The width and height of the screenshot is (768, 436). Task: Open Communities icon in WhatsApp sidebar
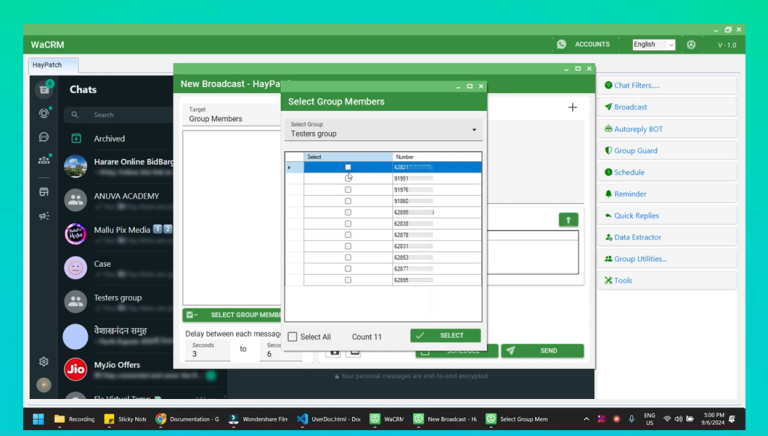pyautogui.click(x=44, y=160)
